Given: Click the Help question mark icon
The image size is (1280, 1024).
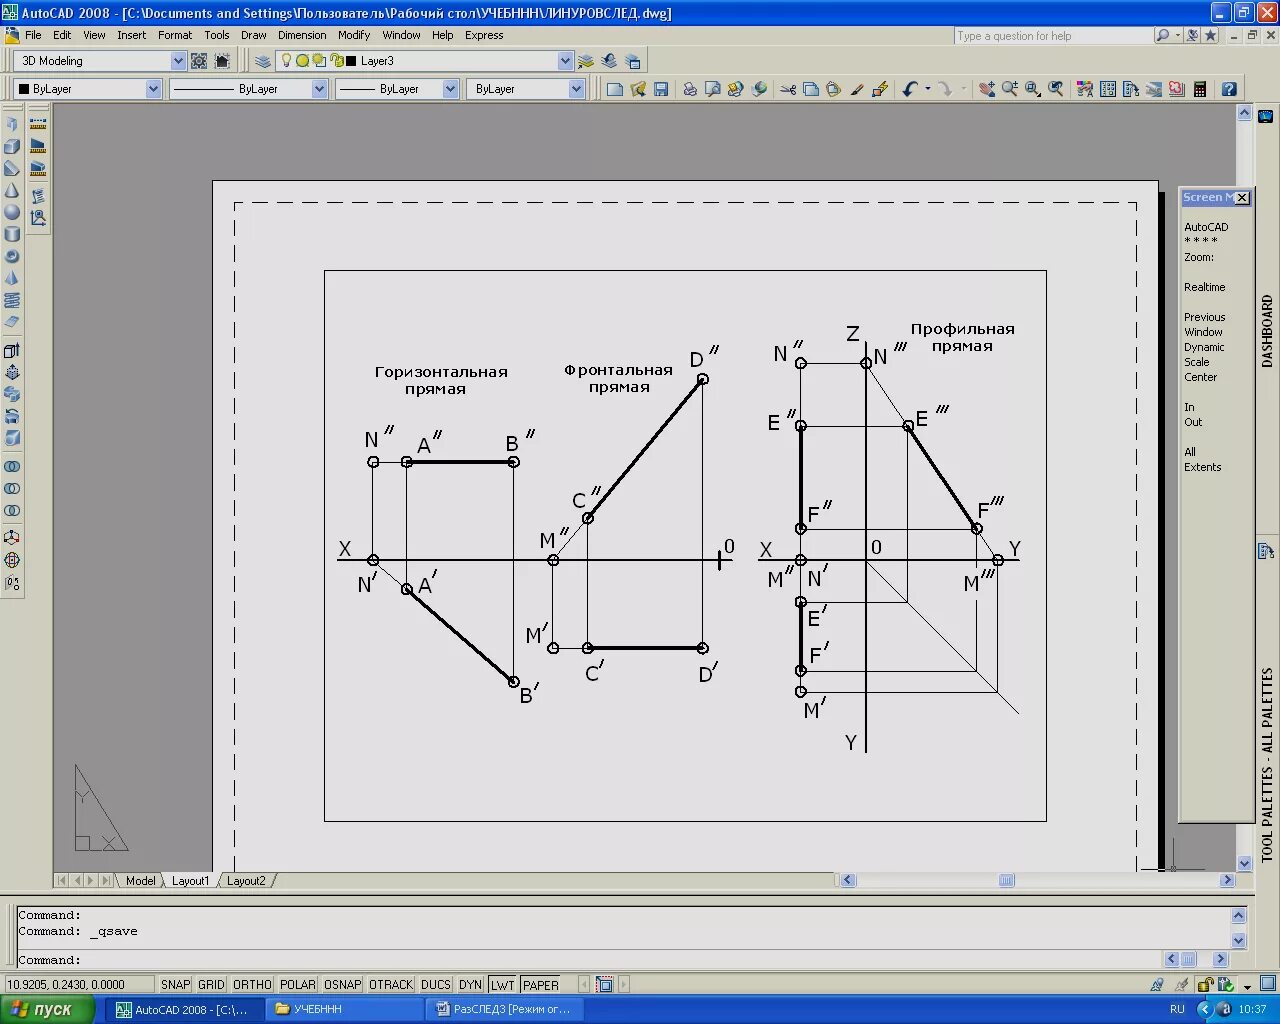Looking at the screenshot, I should click(x=1229, y=89).
